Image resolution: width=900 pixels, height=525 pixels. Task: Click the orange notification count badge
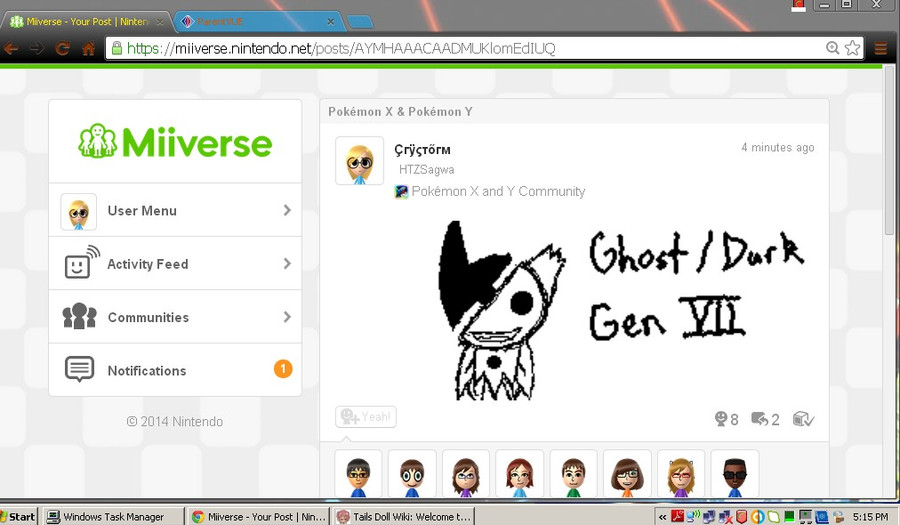(283, 369)
